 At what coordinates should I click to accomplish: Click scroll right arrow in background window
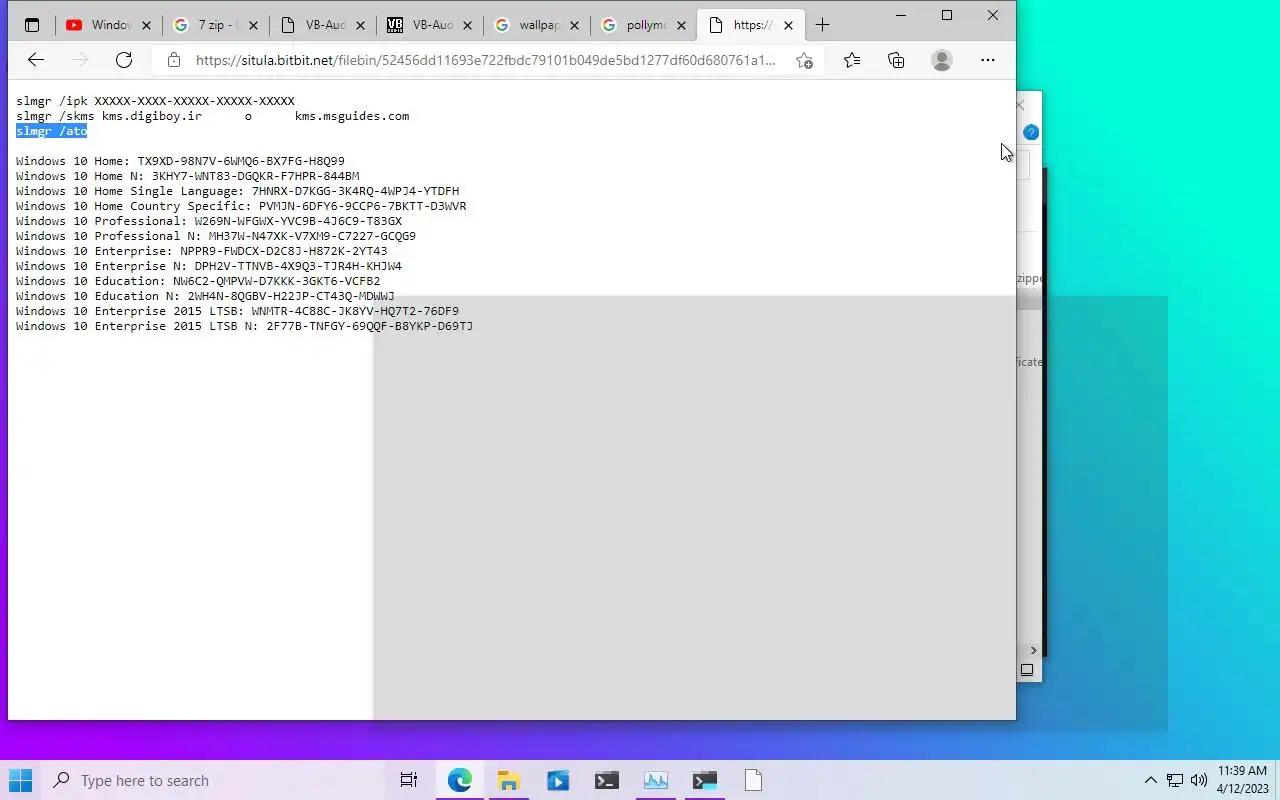(1033, 650)
